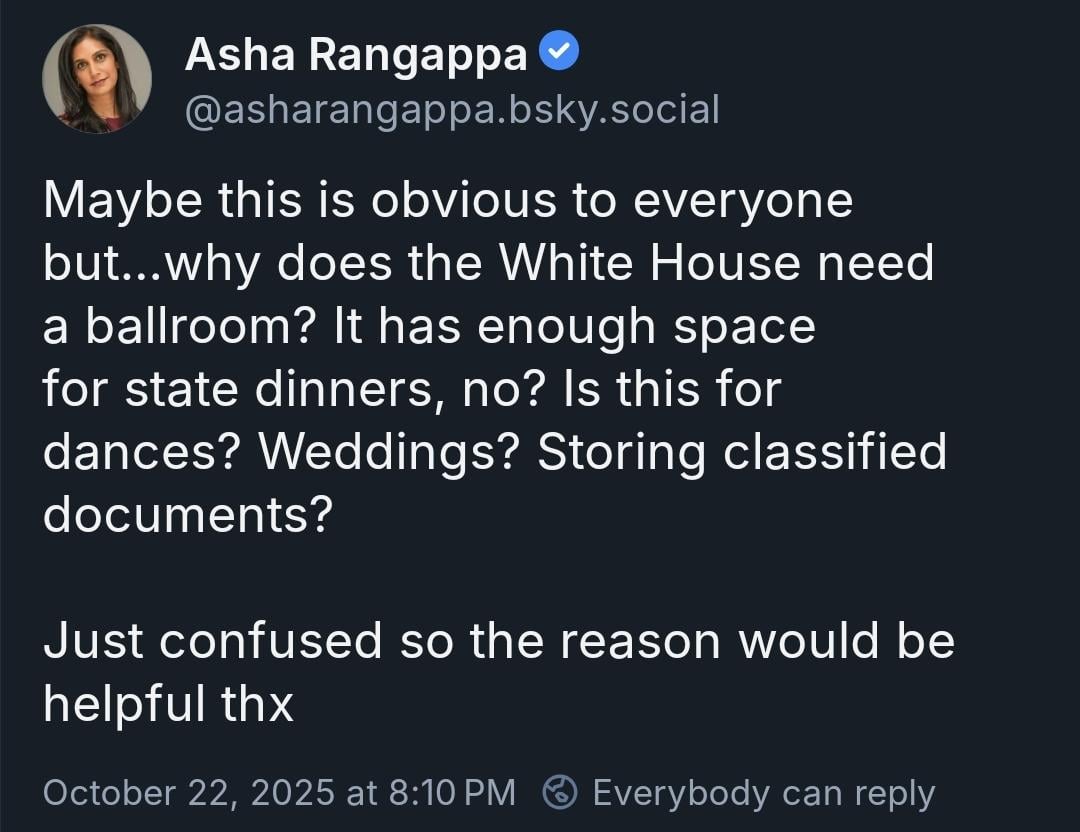1080x832 pixels.
Task: Click the line "Maybe this is obvious to everyone"
Action: click(448, 201)
